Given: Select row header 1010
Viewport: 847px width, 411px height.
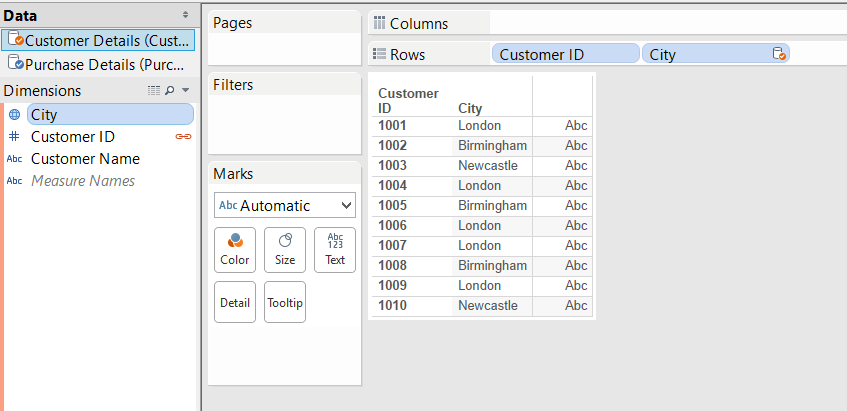Looking at the screenshot, I should [x=392, y=306].
